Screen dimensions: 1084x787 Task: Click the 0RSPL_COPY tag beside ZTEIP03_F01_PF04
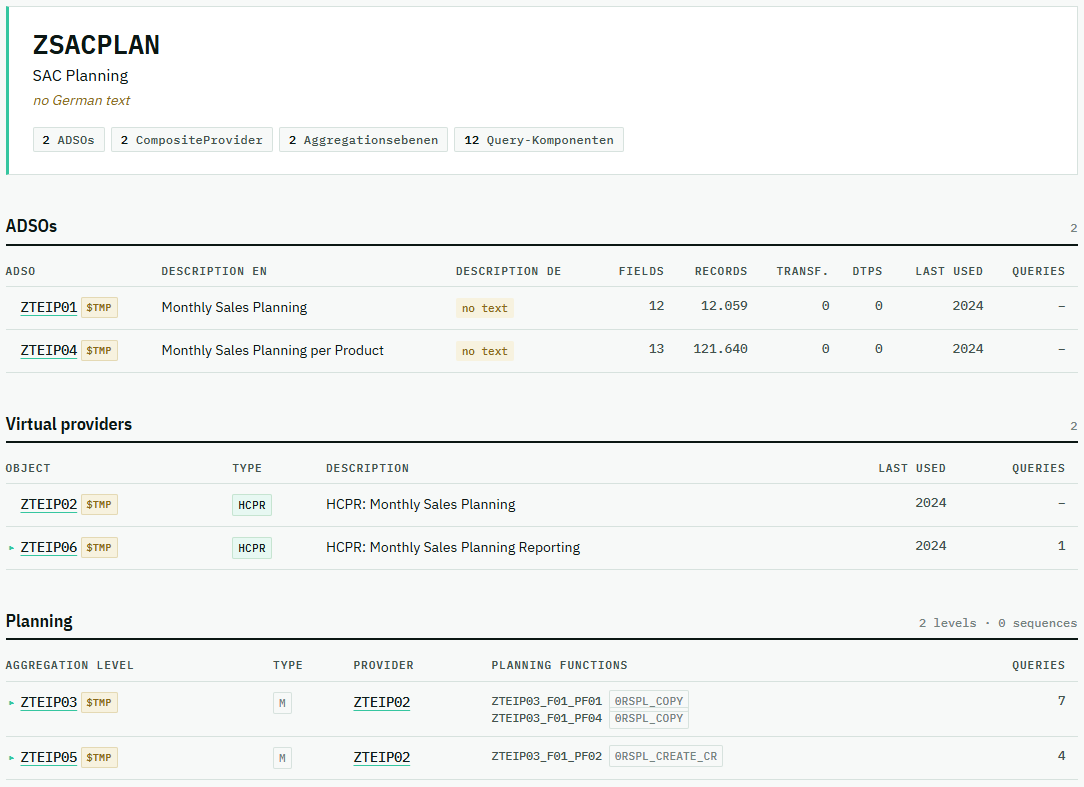[x=648, y=719]
